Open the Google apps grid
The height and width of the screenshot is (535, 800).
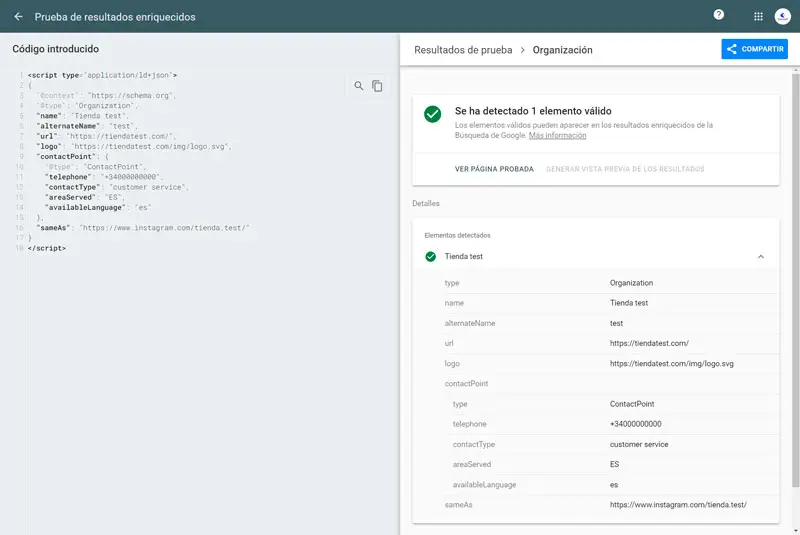click(758, 17)
